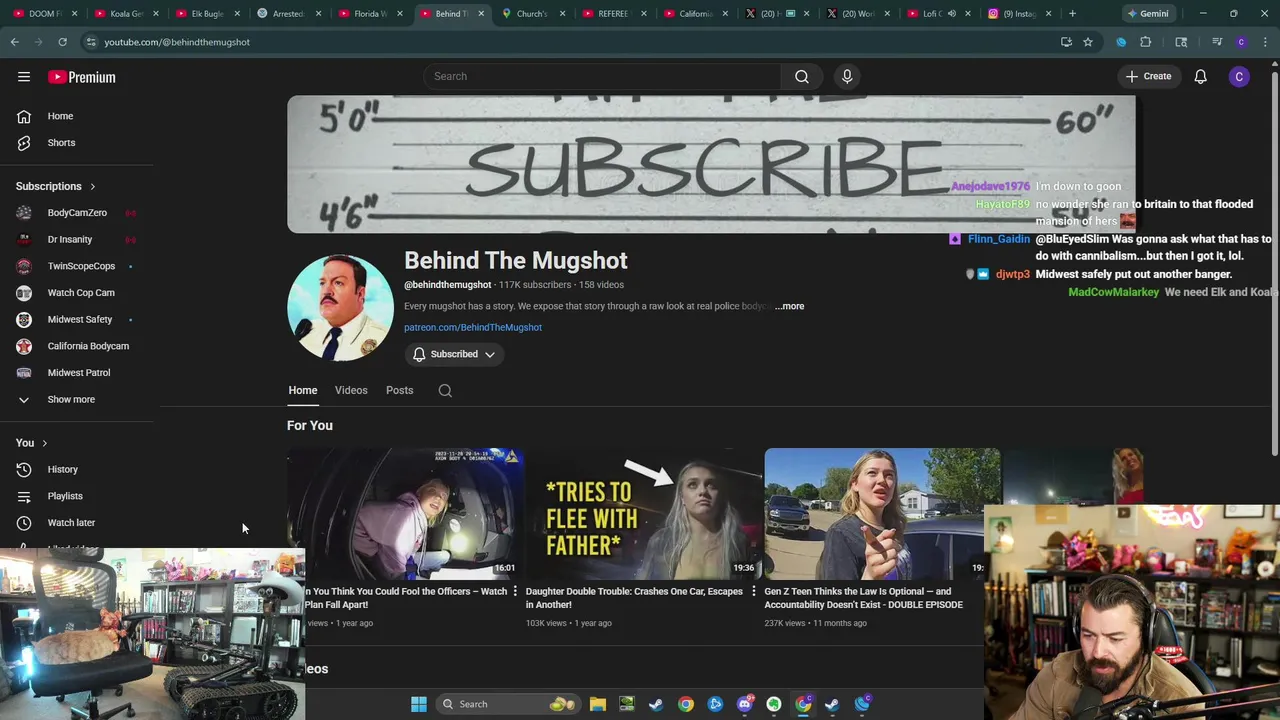Open the Chrome three-dot menu
The image size is (1280, 720).
point(1266,42)
